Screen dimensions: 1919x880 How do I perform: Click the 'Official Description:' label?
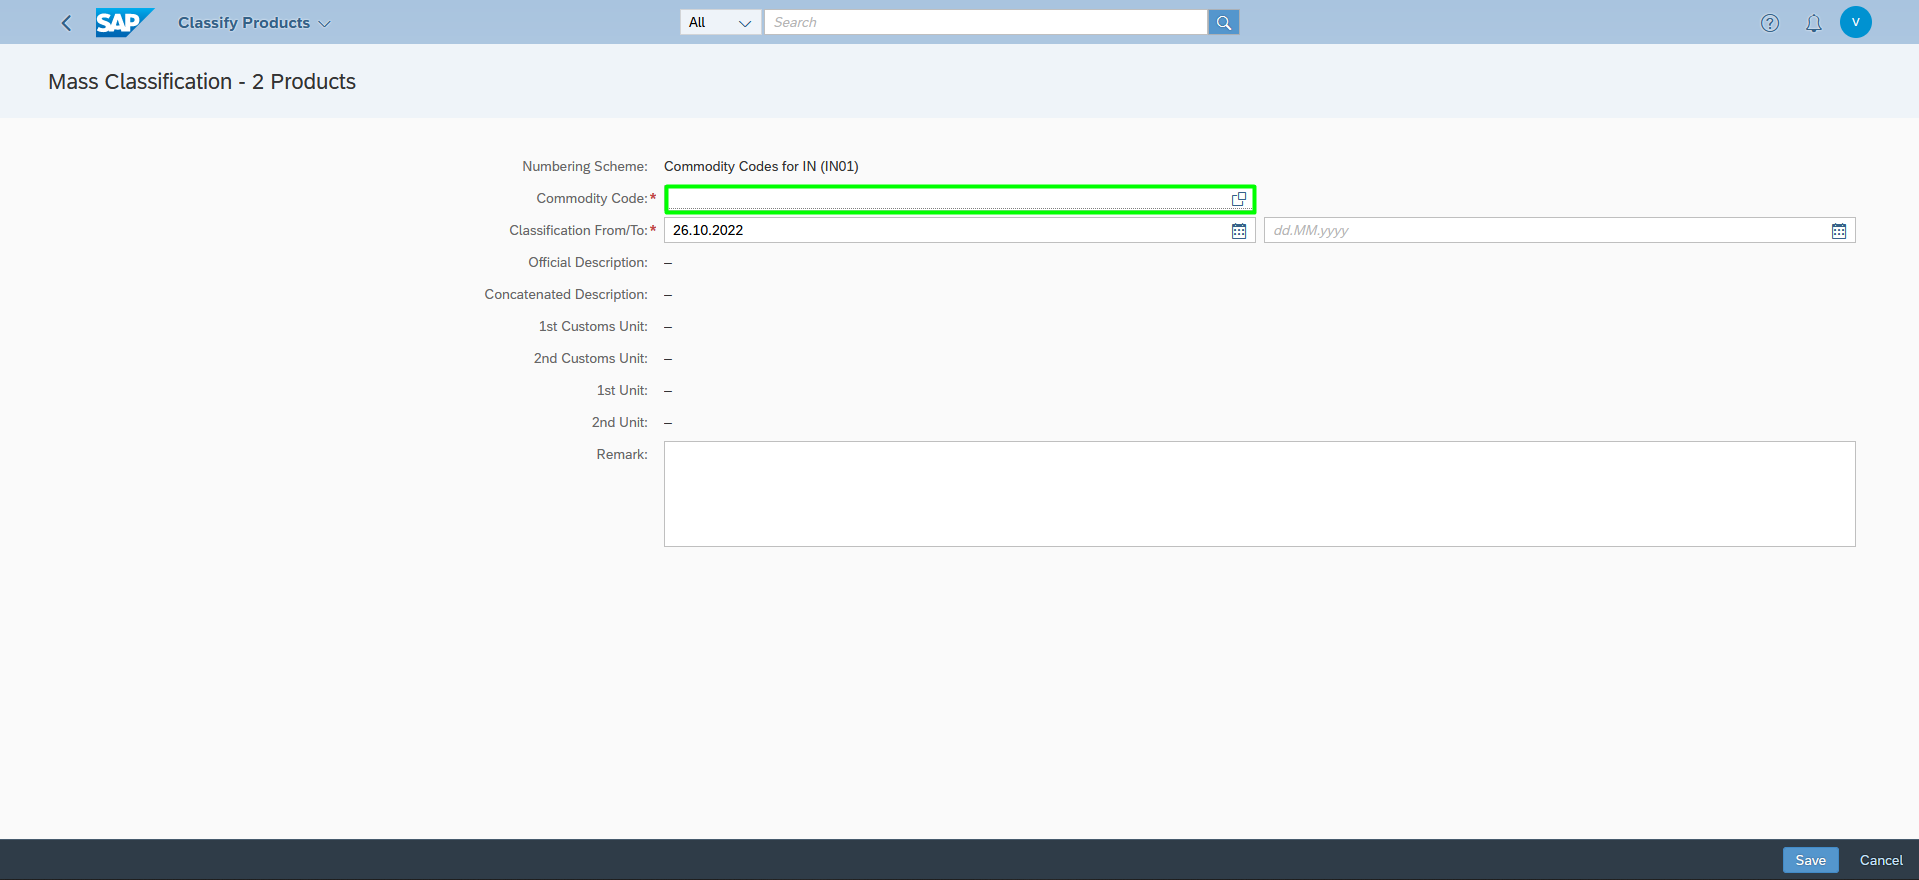click(x=588, y=262)
